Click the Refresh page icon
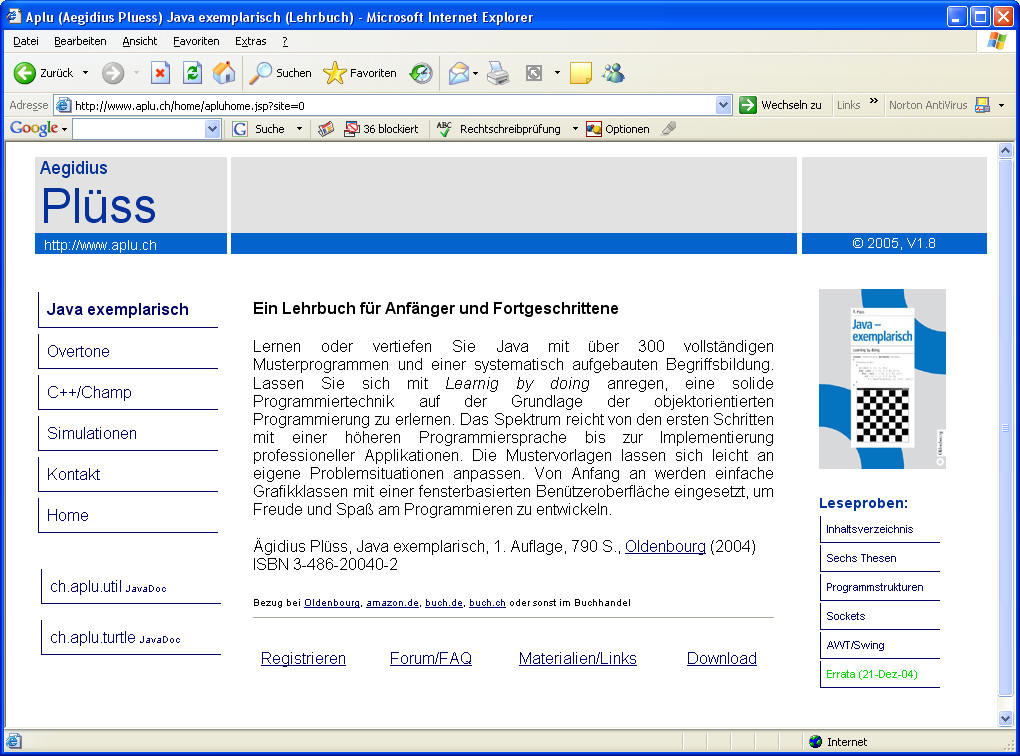1020x756 pixels. pyautogui.click(x=192, y=73)
